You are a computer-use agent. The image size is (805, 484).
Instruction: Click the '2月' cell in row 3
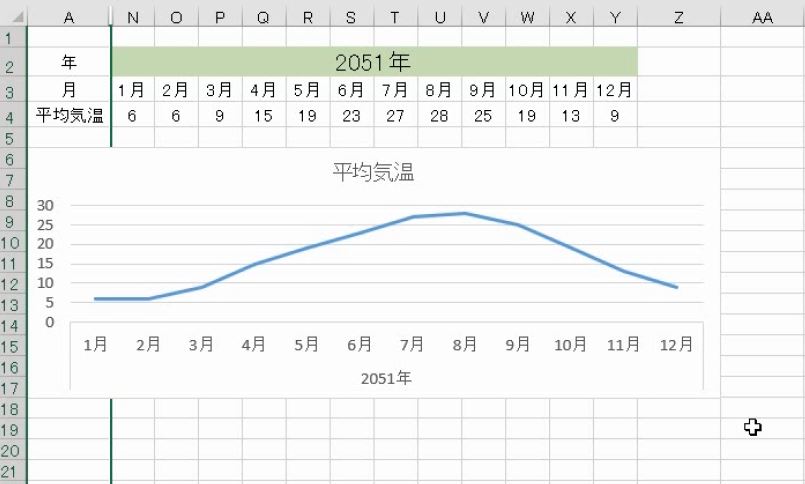pos(176,90)
